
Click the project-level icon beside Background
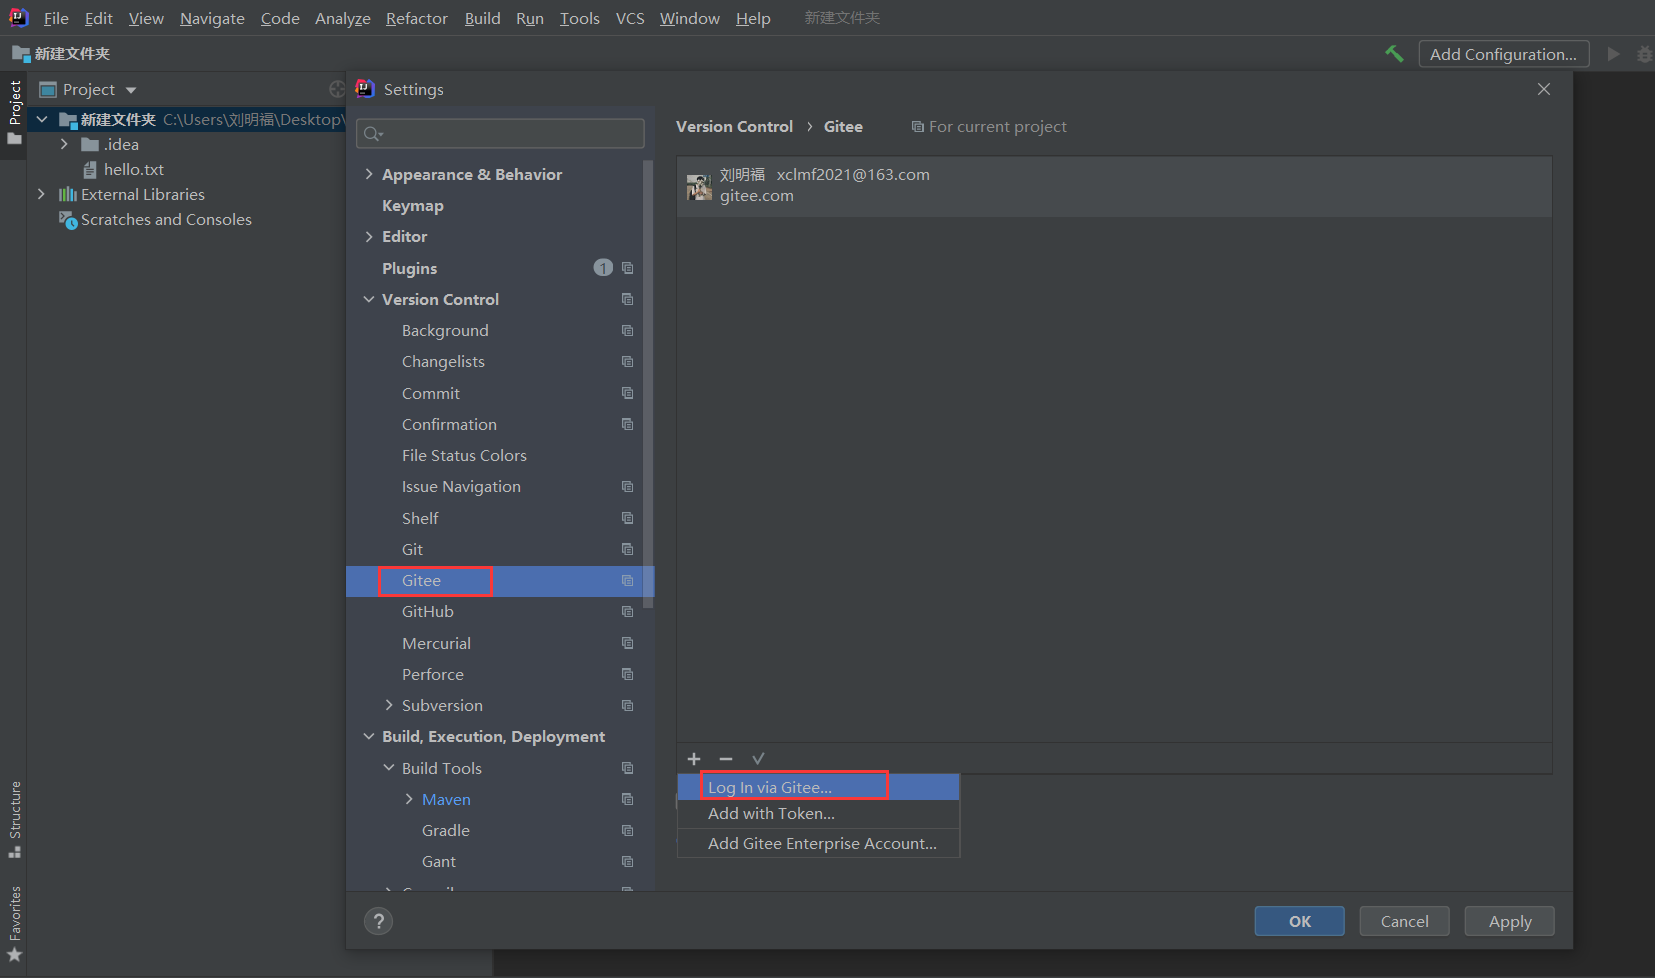(x=627, y=330)
